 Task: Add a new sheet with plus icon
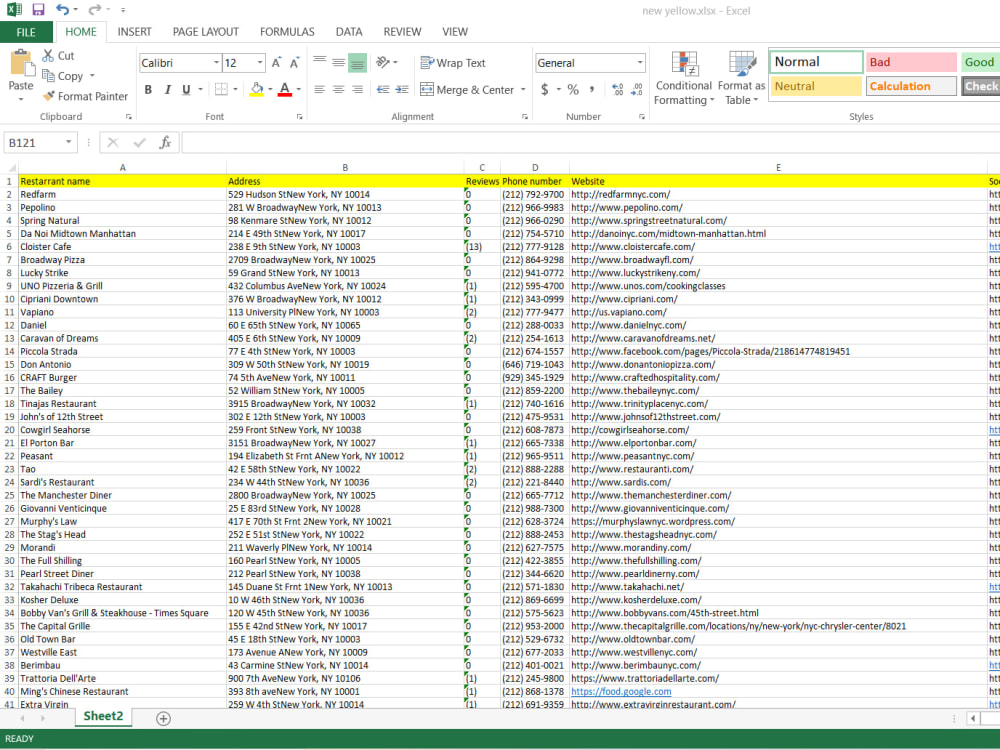tap(163, 719)
